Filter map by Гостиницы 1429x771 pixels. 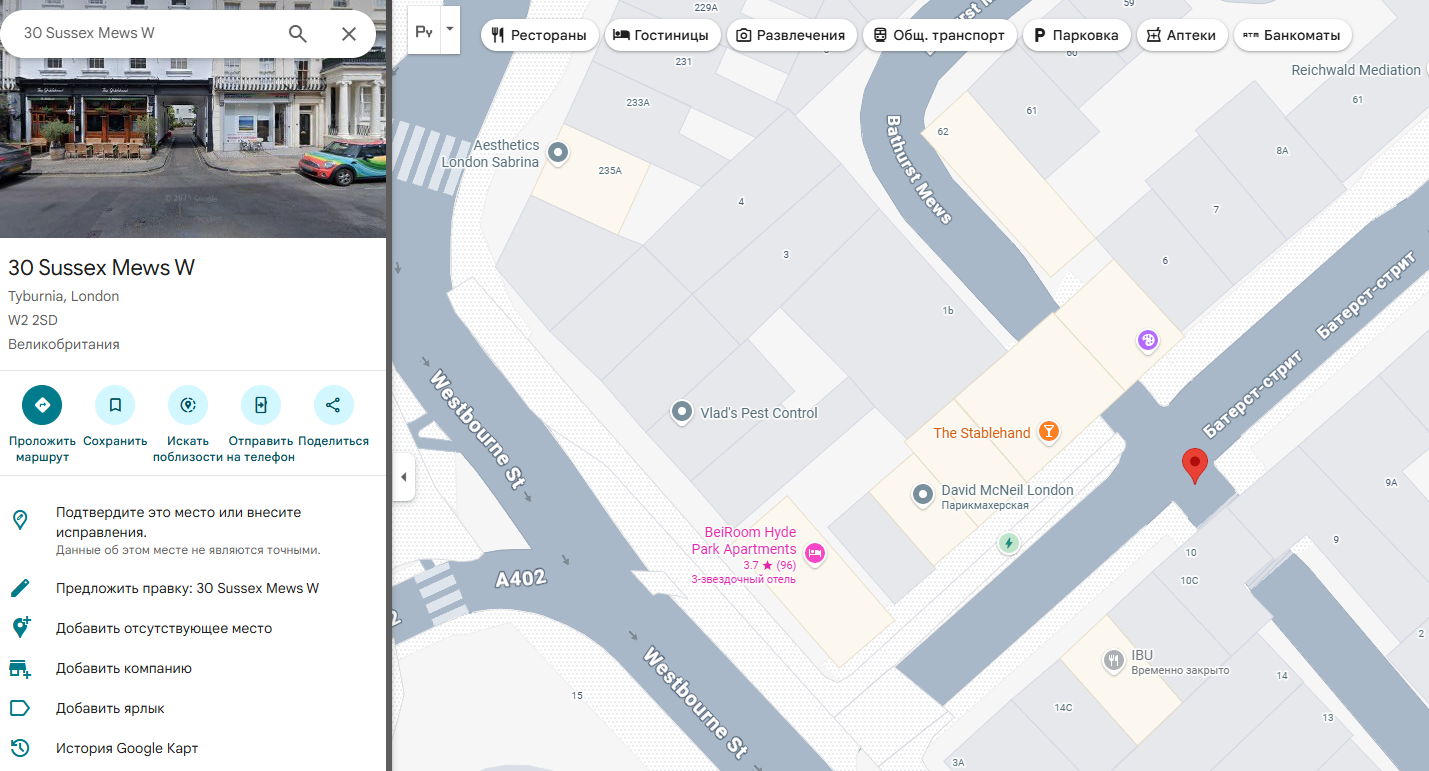pos(660,35)
